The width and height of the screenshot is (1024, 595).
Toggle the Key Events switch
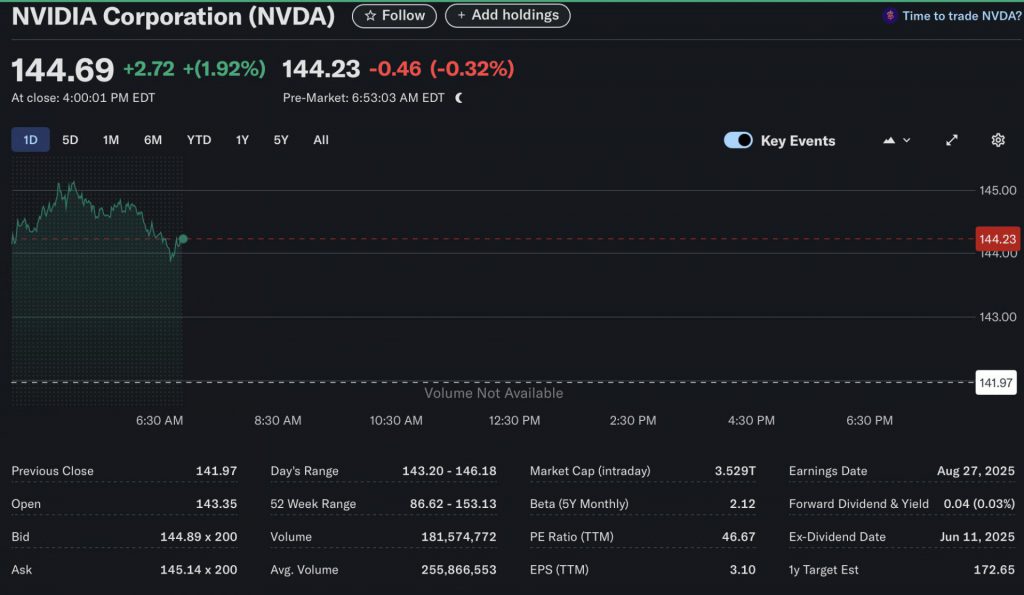[x=738, y=140]
